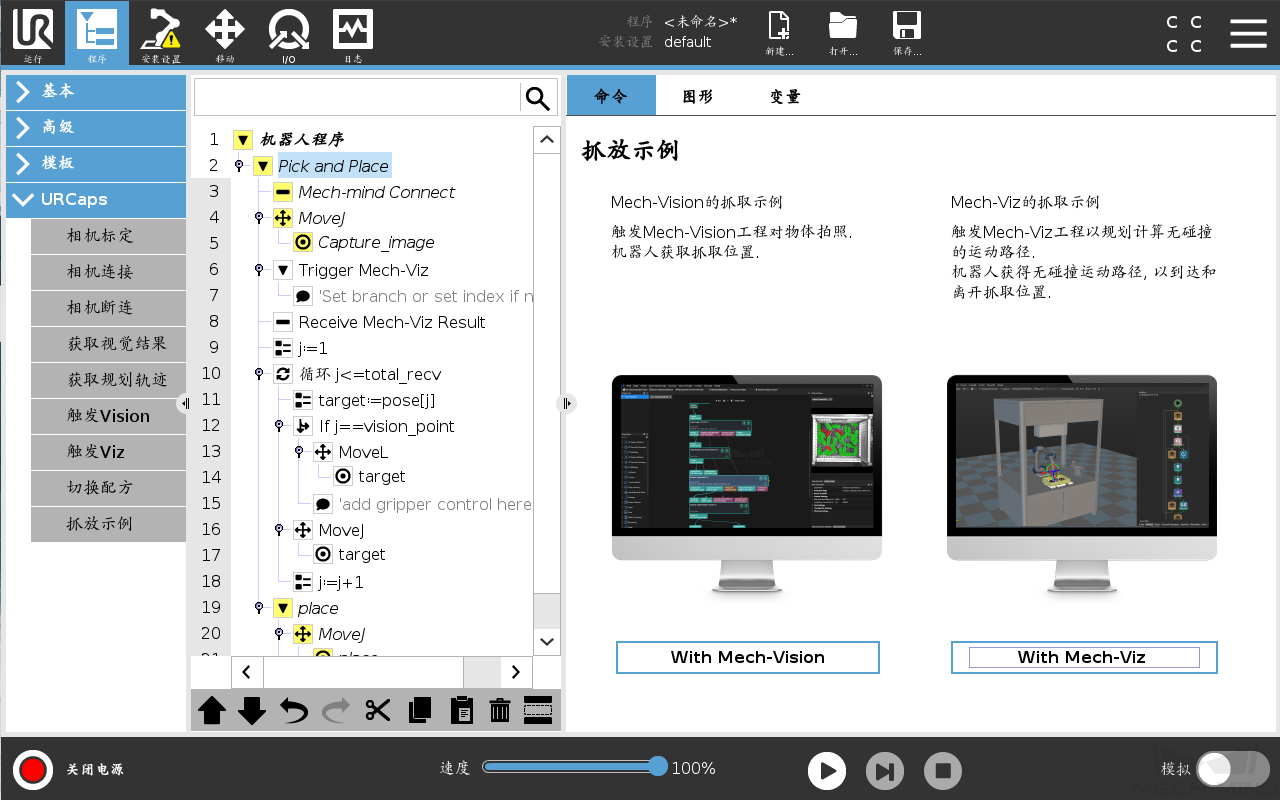Select 触发Viz URCap item
The height and width of the screenshot is (800, 1280).
(x=108, y=452)
